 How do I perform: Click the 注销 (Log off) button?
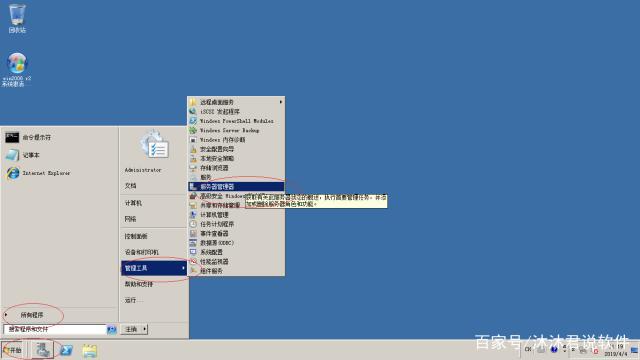pyautogui.click(x=131, y=329)
